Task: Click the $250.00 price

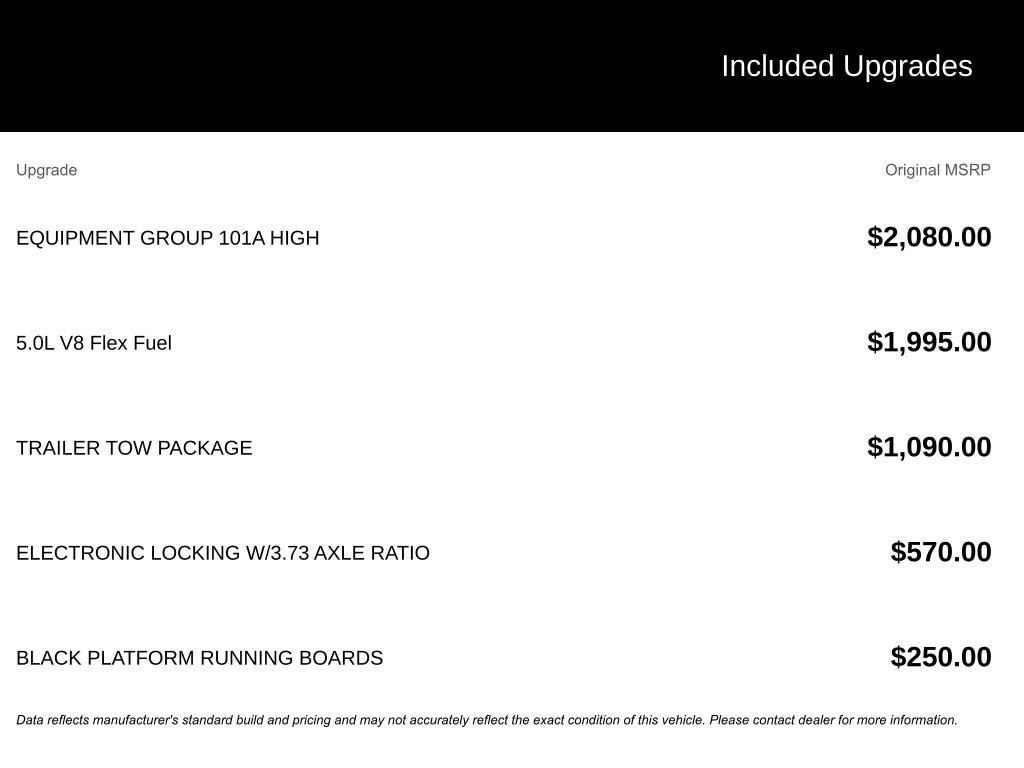Action: [941, 657]
